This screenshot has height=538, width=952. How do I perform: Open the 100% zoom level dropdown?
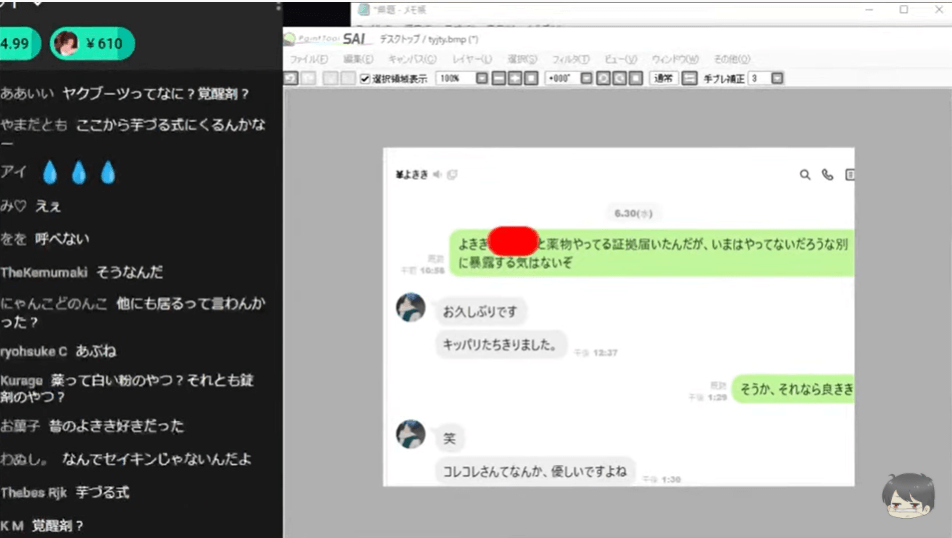coord(481,78)
